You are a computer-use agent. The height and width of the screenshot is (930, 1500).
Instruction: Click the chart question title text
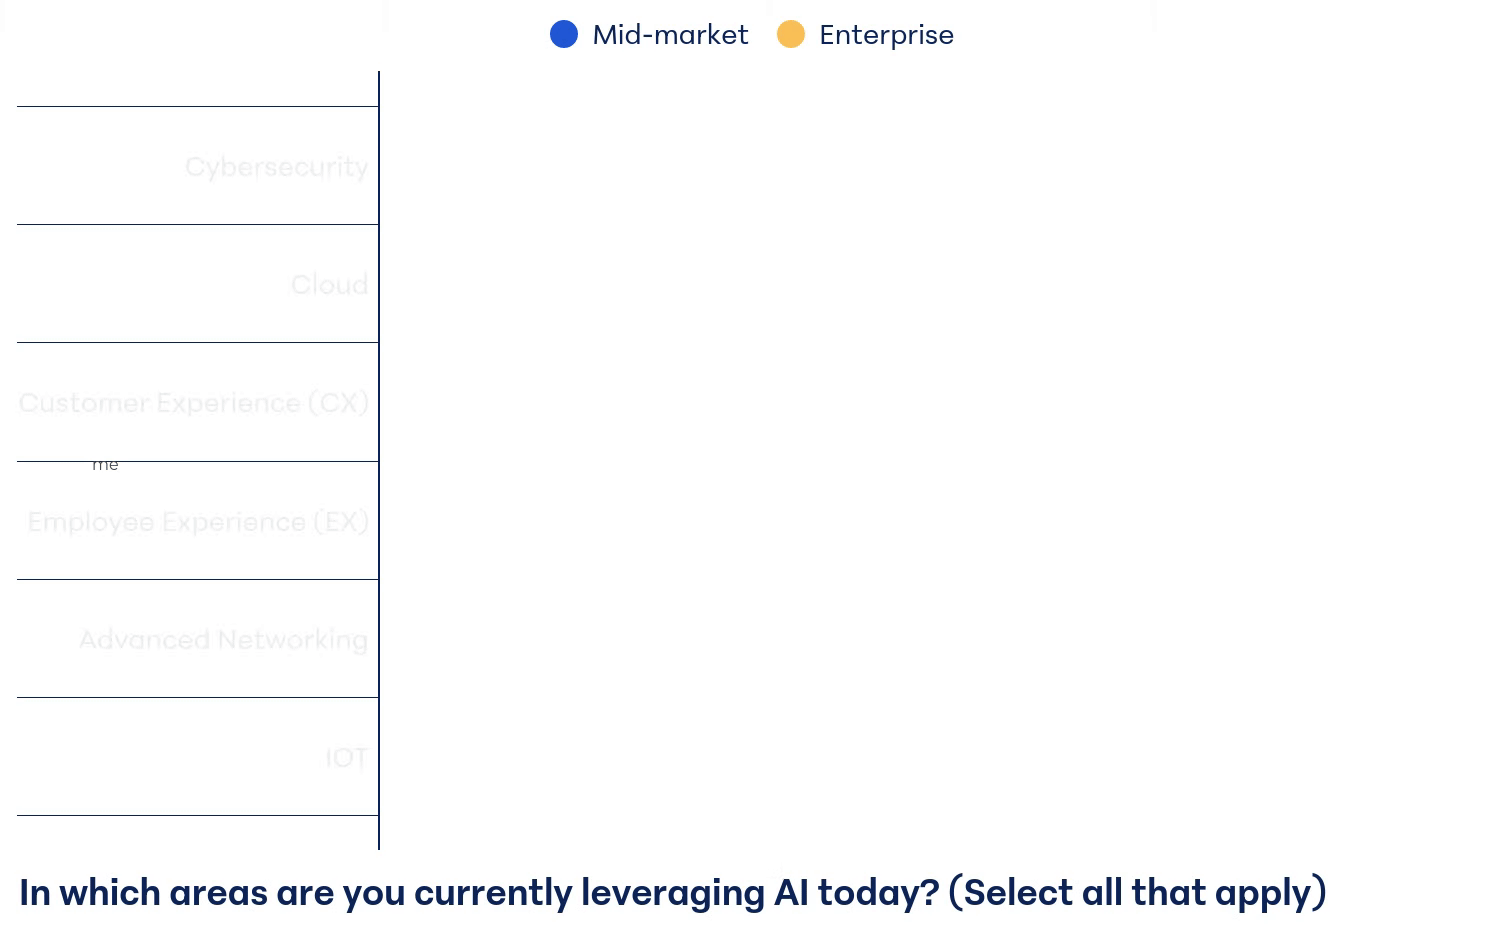[480, 893]
